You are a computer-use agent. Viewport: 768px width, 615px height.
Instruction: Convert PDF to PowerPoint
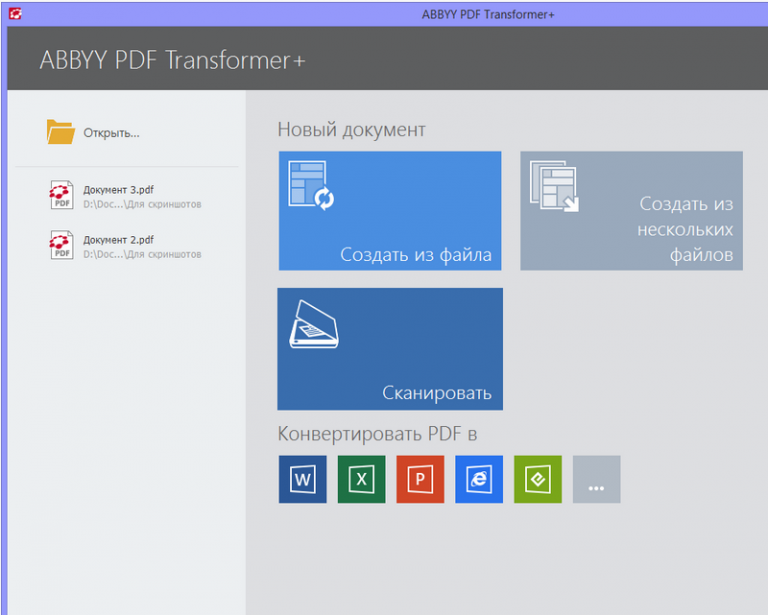tap(420, 479)
